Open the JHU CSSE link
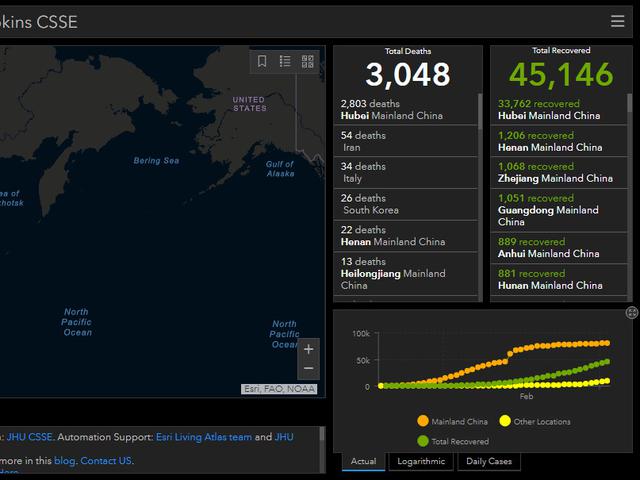 (31, 437)
